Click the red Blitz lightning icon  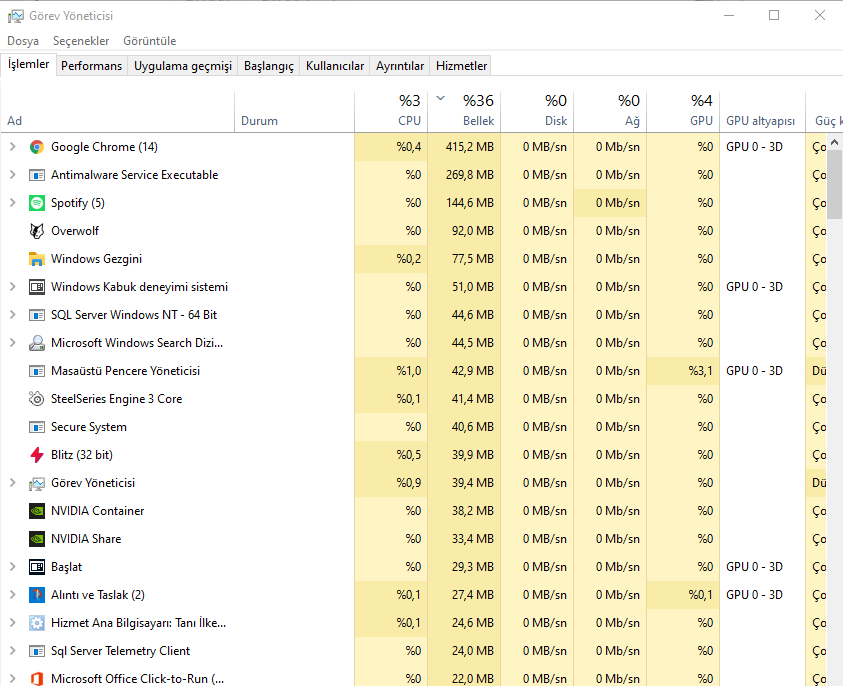[x=37, y=455]
